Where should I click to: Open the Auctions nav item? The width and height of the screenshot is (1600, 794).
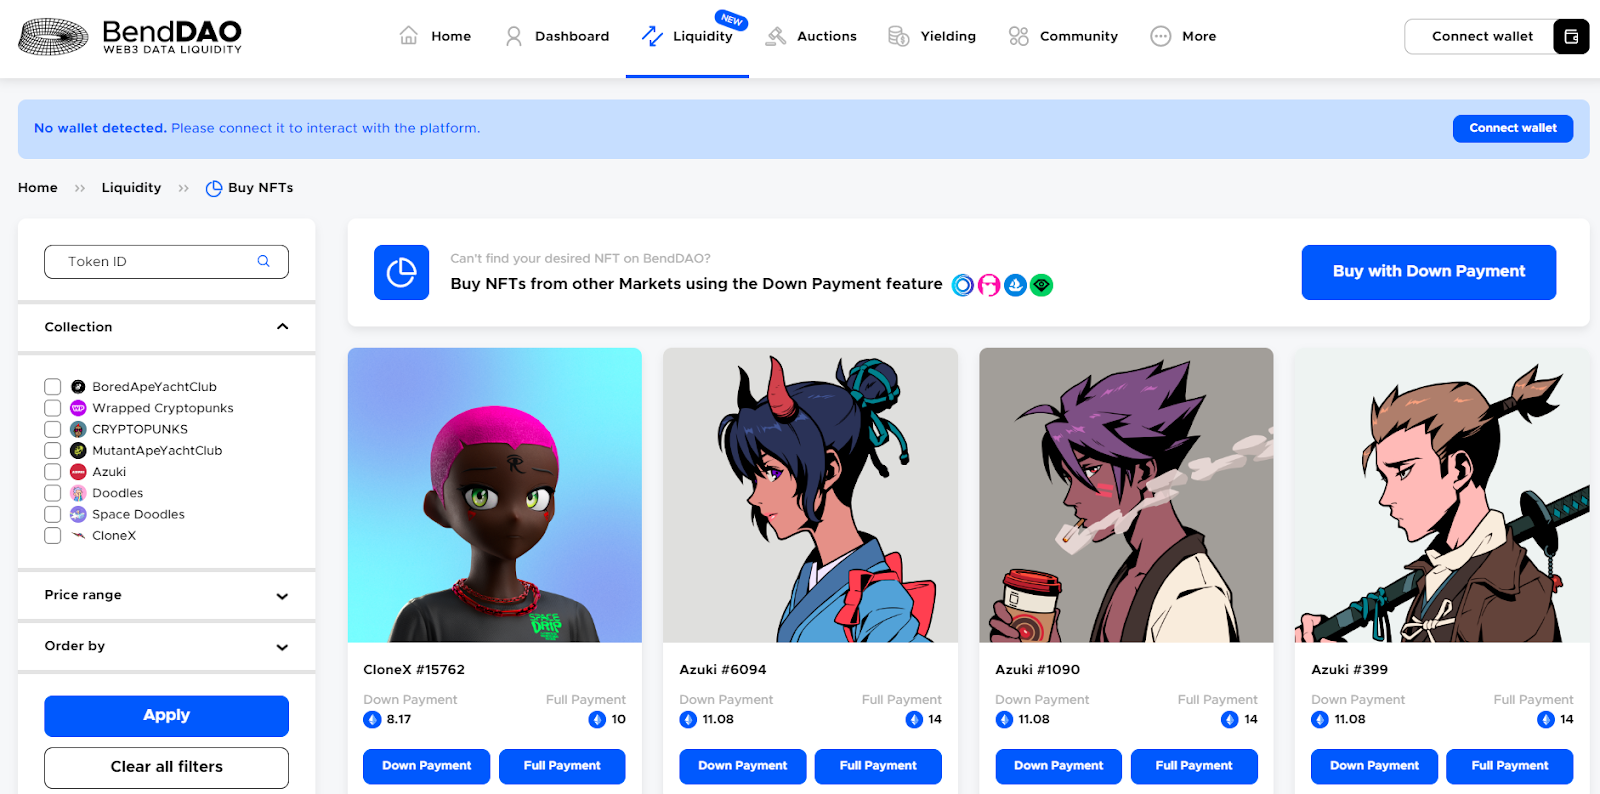pyautogui.click(x=812, y=36)
